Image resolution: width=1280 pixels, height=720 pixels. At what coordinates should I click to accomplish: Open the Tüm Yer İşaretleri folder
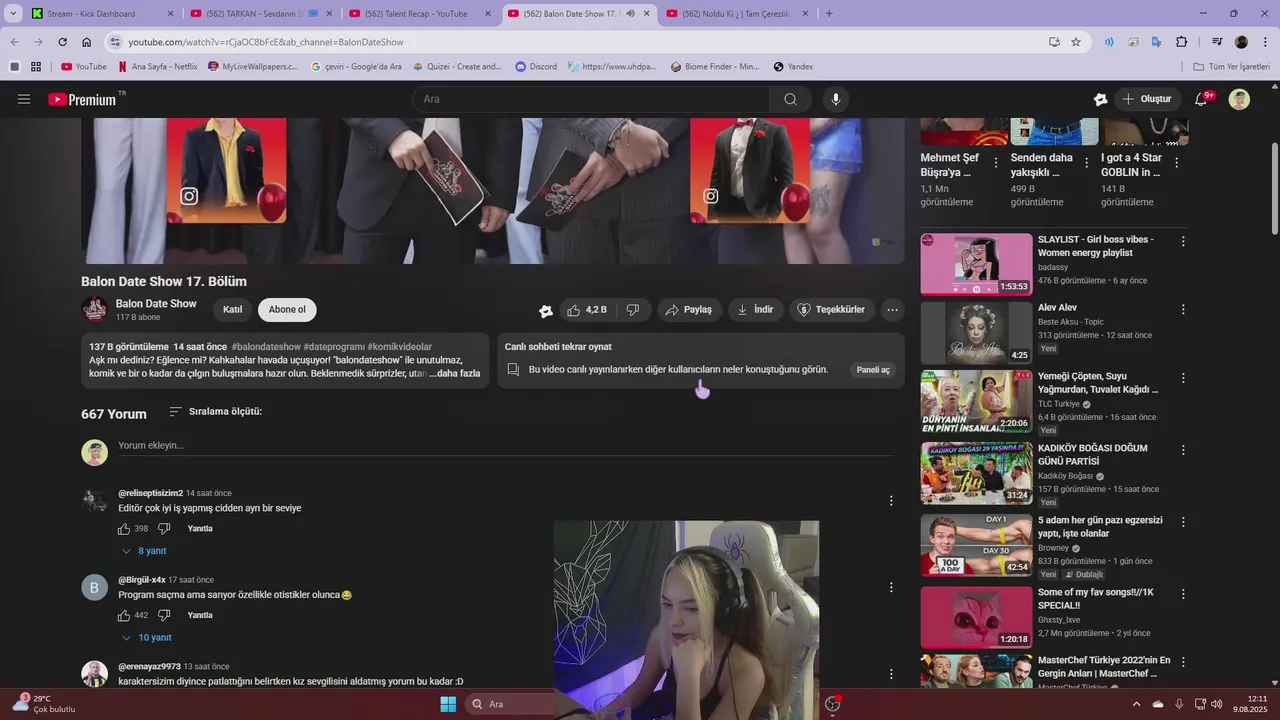click(x=1232, y=67)
